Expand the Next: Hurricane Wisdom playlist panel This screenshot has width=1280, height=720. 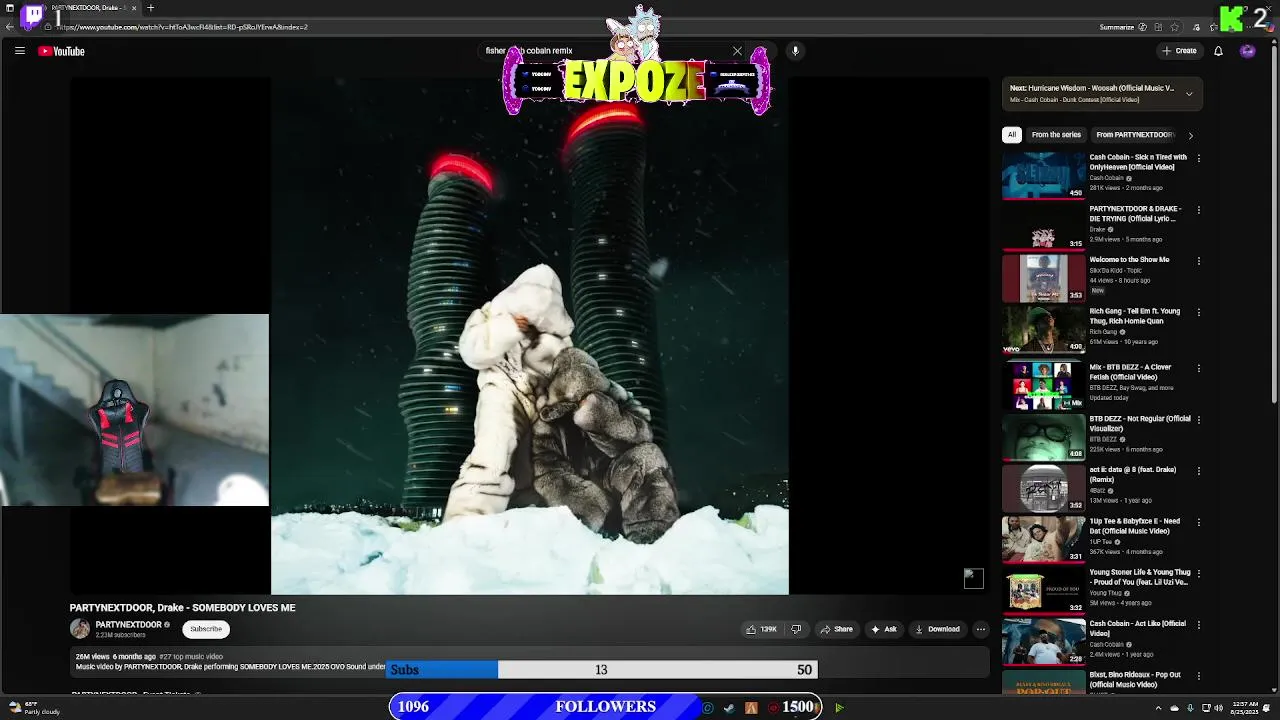[x=1189, y=94]
